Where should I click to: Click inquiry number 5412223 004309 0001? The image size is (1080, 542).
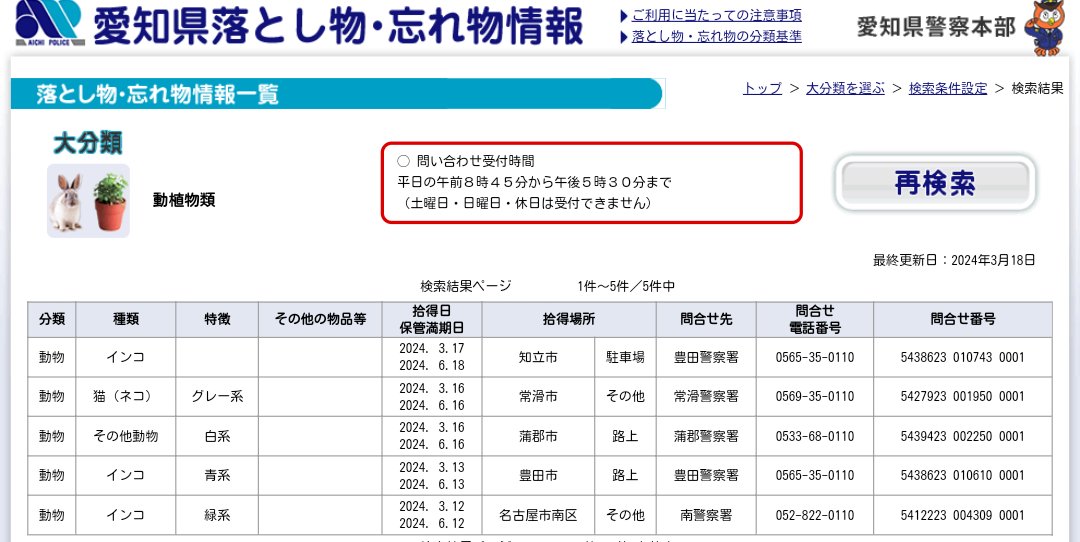[x=963, y=515]
